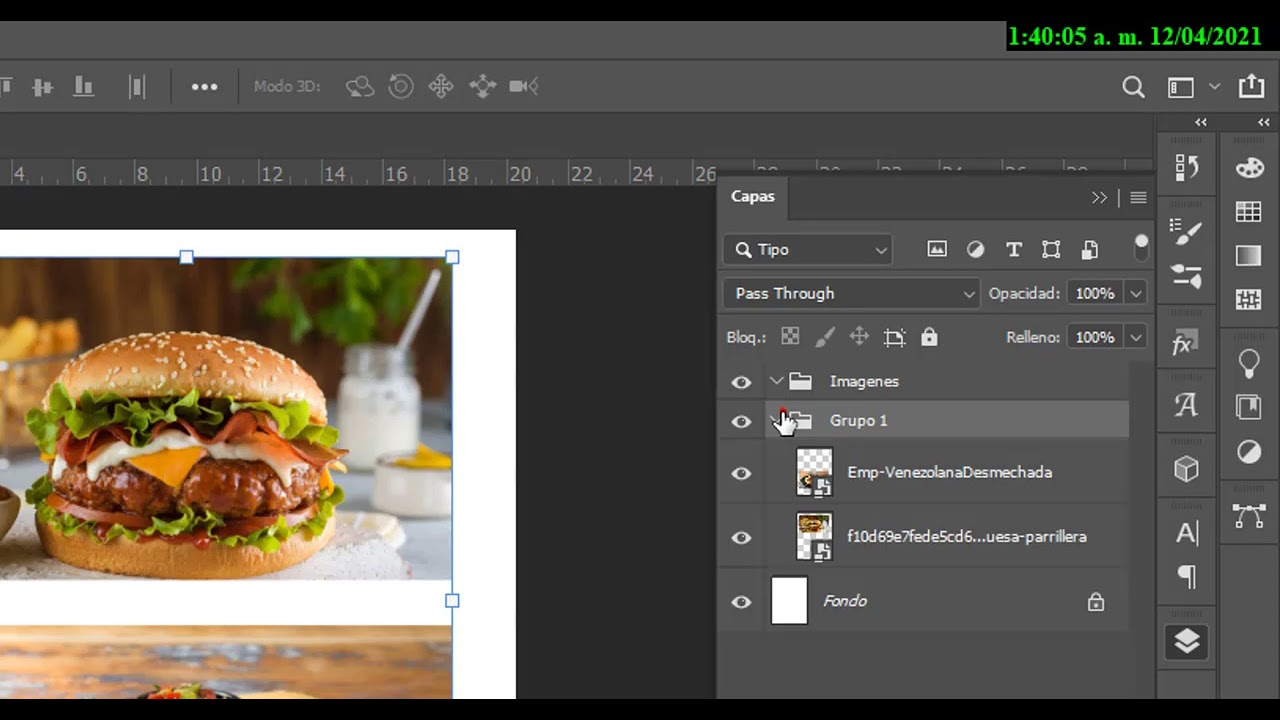This screenshot has width=1280, height=720.
Task: Collapse the Imagenes group chevron
Action: (x=776, y=381)
